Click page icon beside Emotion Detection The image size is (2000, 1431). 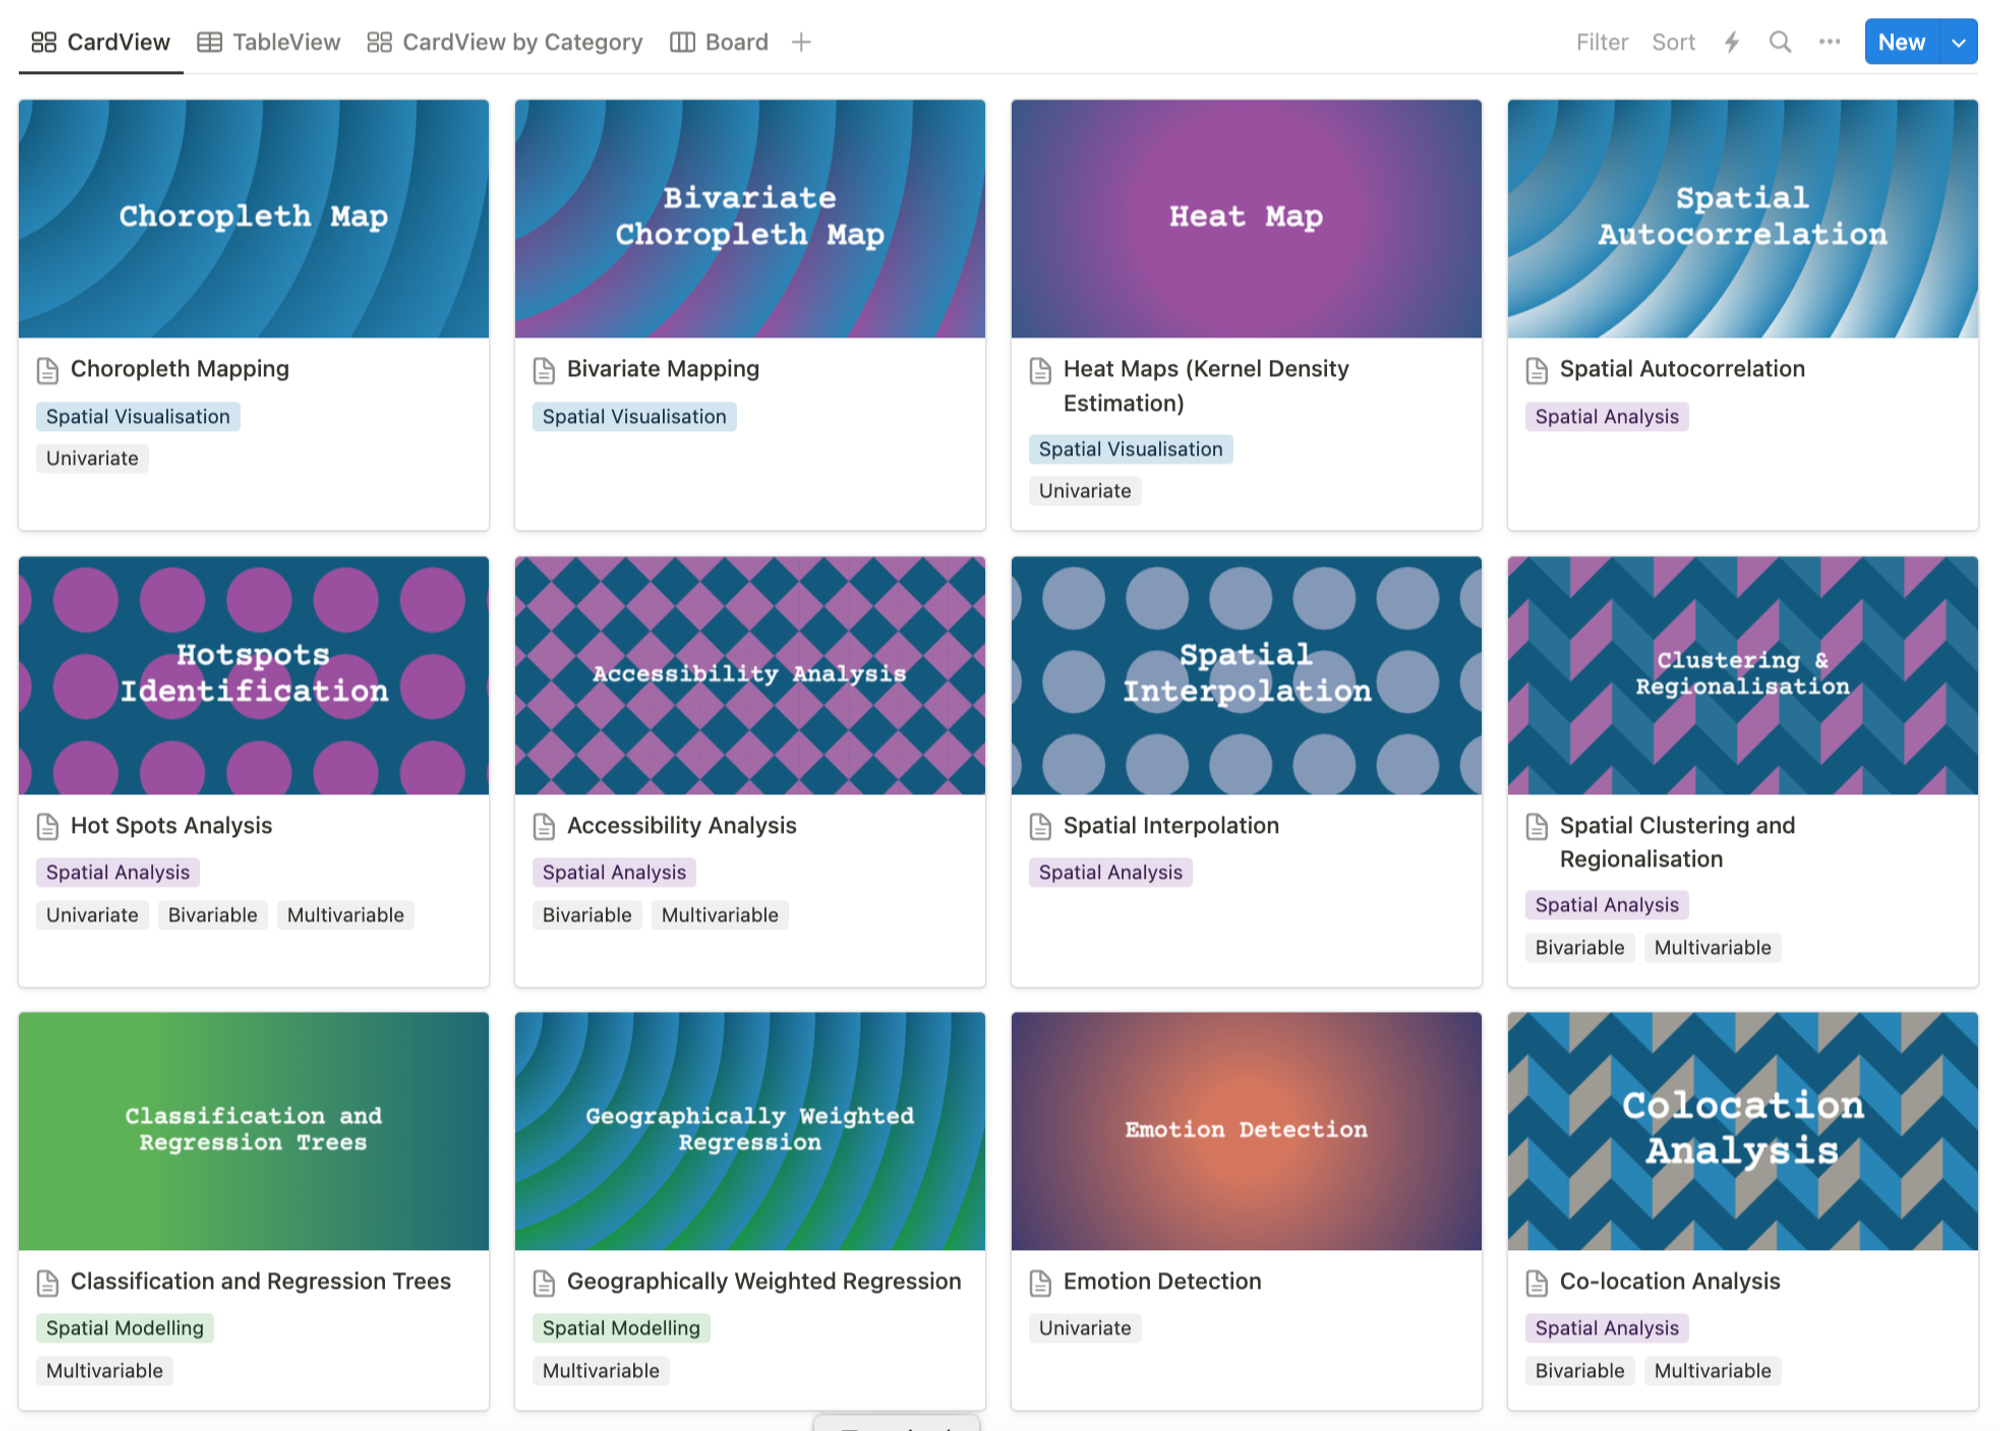tap(1040, 1283)
